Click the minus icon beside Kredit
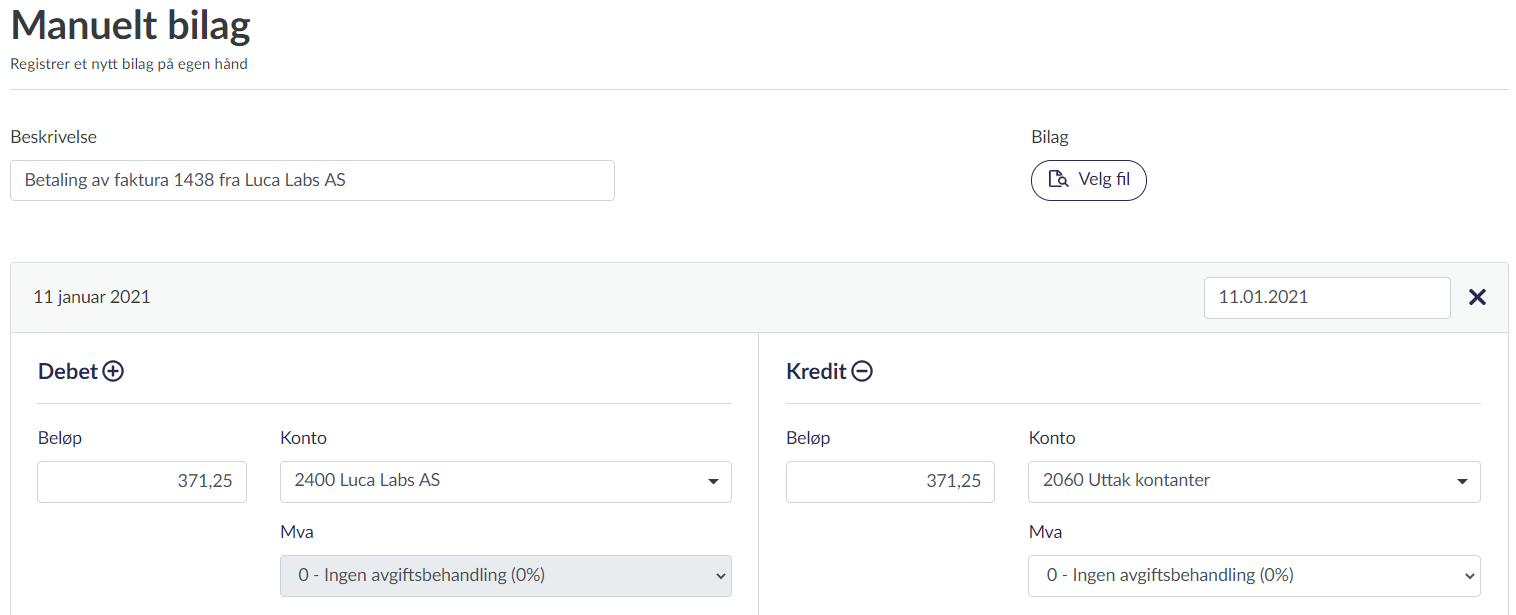This screenshot has height=615, width=1516. pos(862,372)
